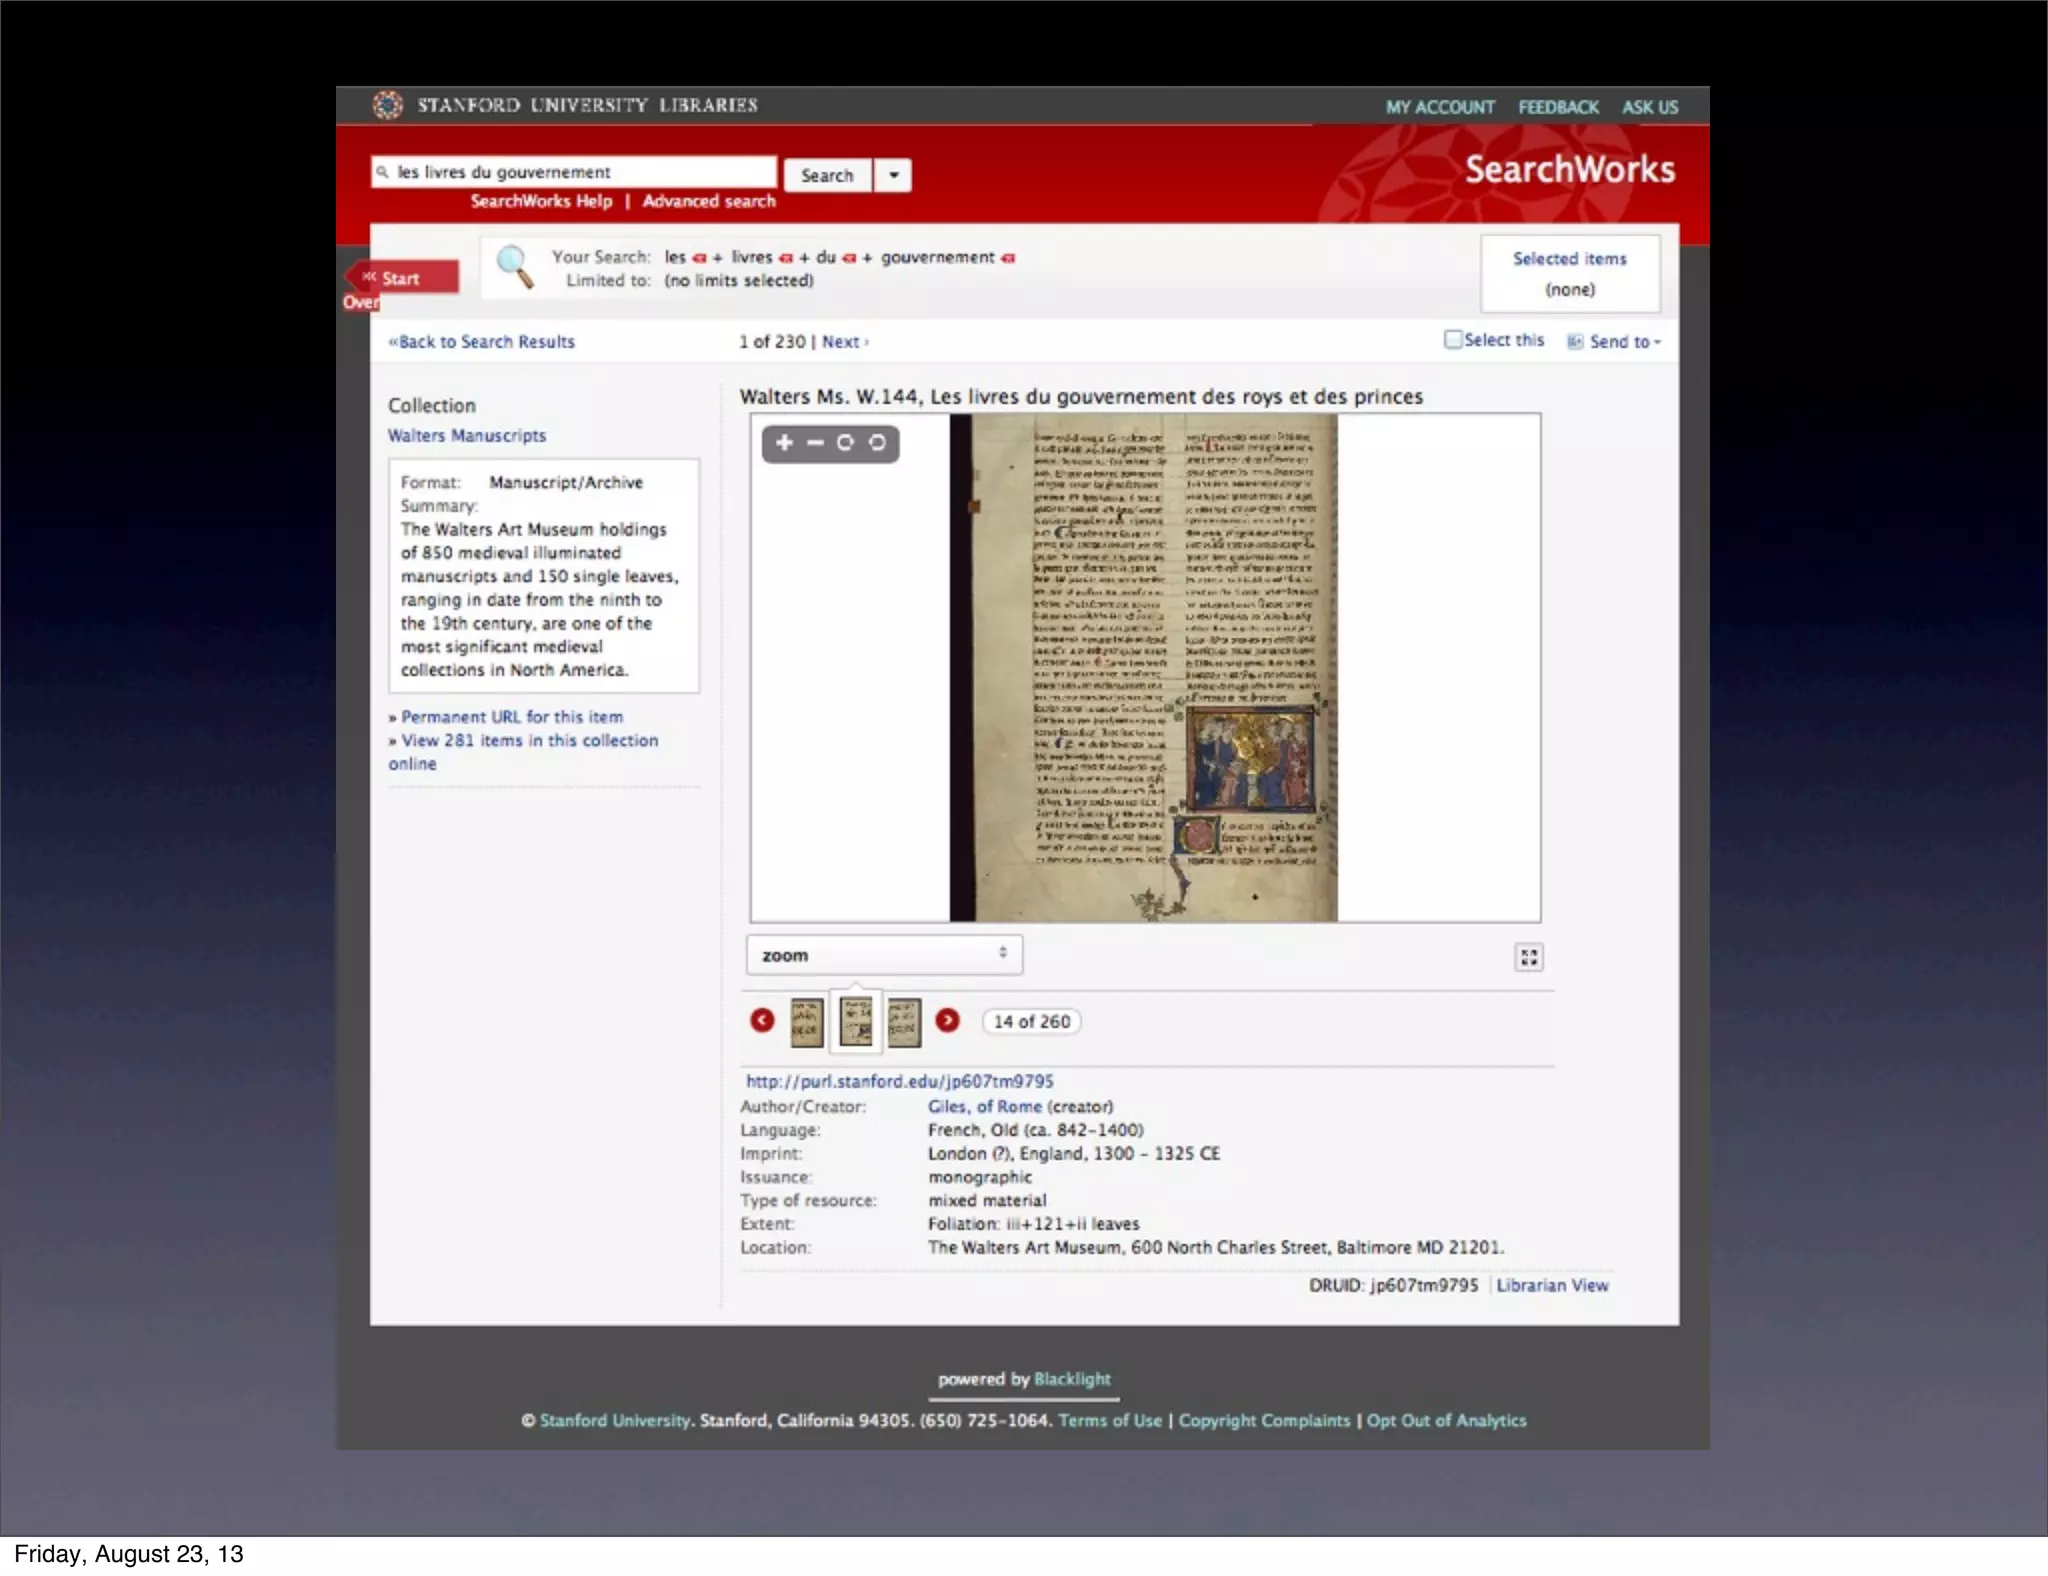Image resolution: width=2048 pixels, height=1576 pixels.
Task: Go Back to Search Results
Action: (x=482, y=342)
